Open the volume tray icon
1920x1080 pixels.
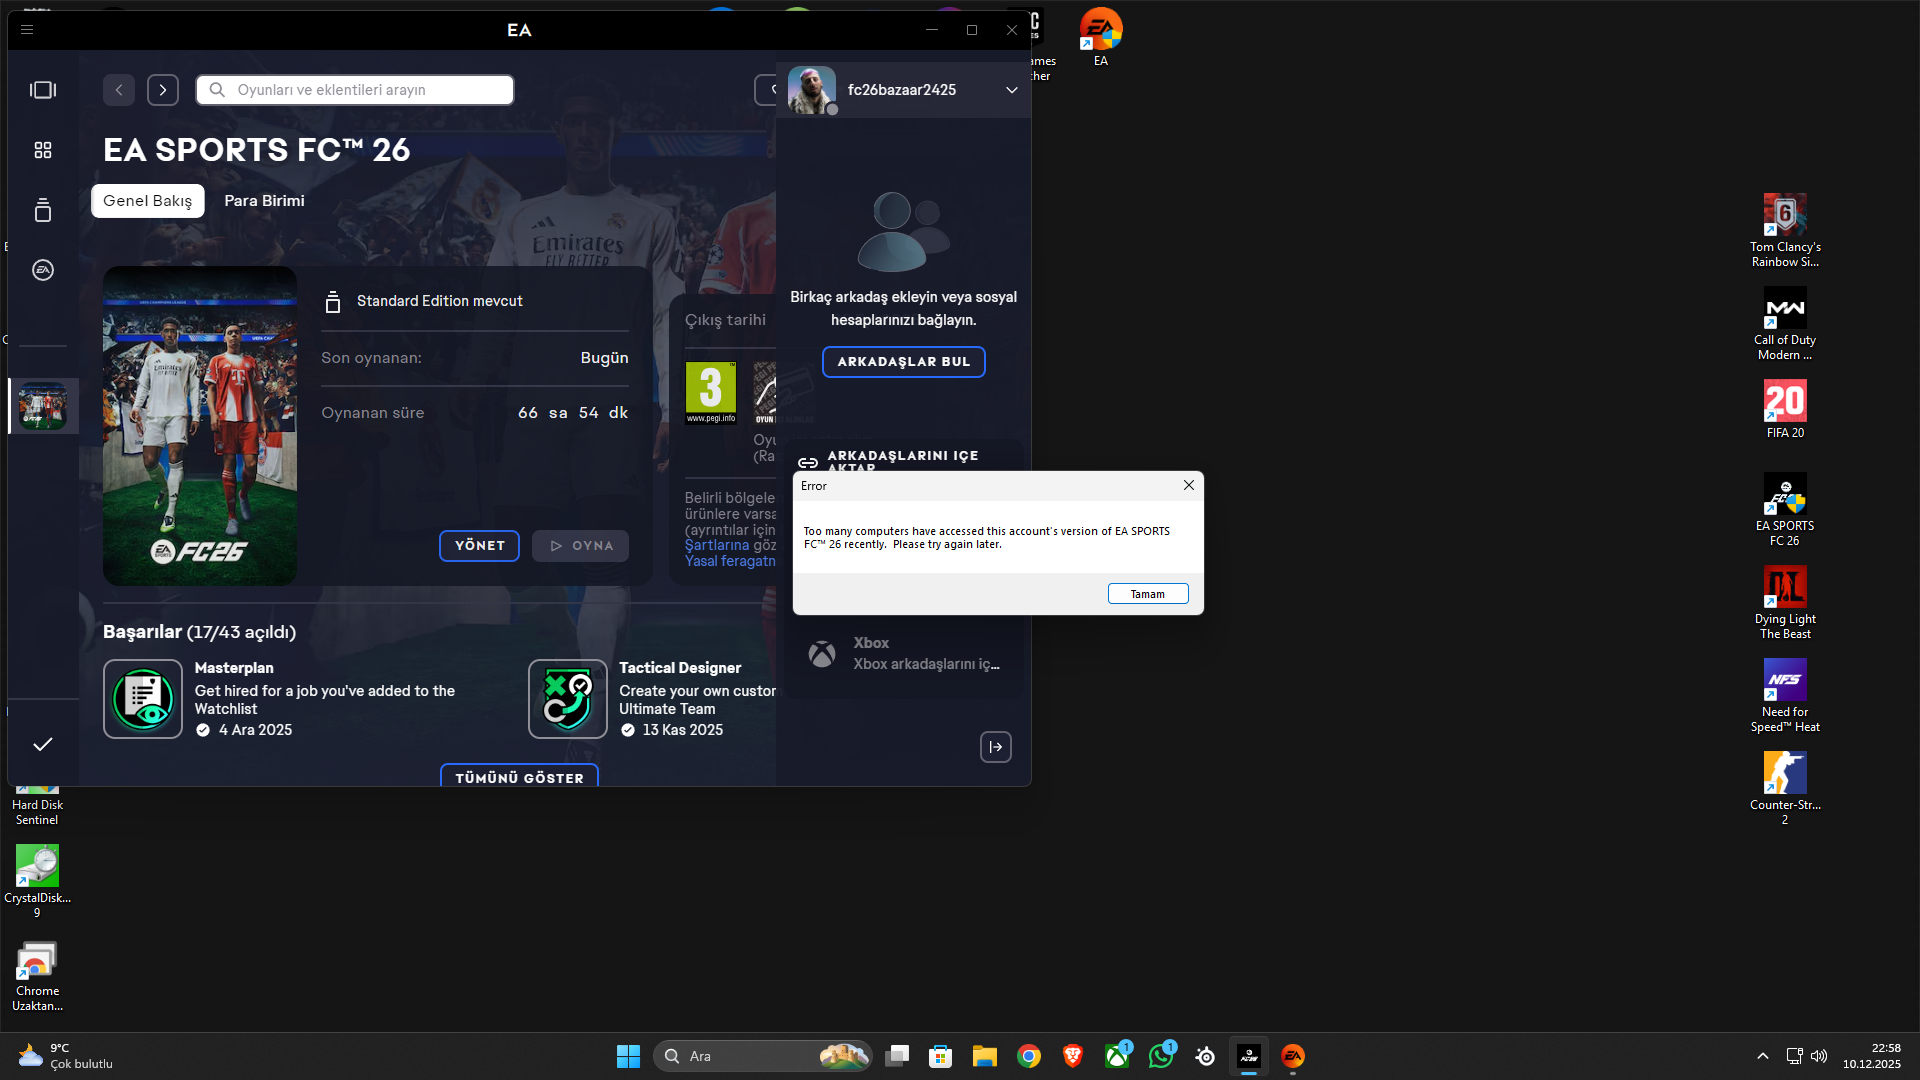point(1819,1056)
